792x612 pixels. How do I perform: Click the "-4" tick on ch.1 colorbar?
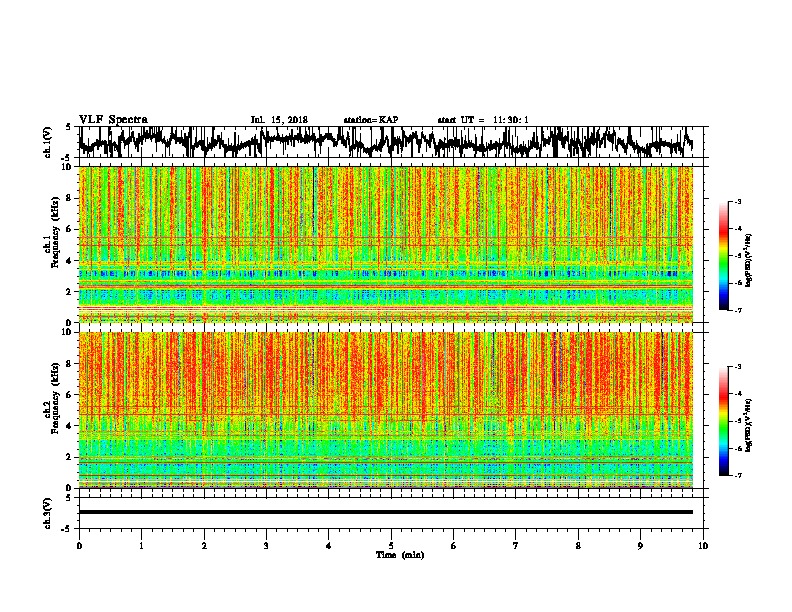[737, 229]
